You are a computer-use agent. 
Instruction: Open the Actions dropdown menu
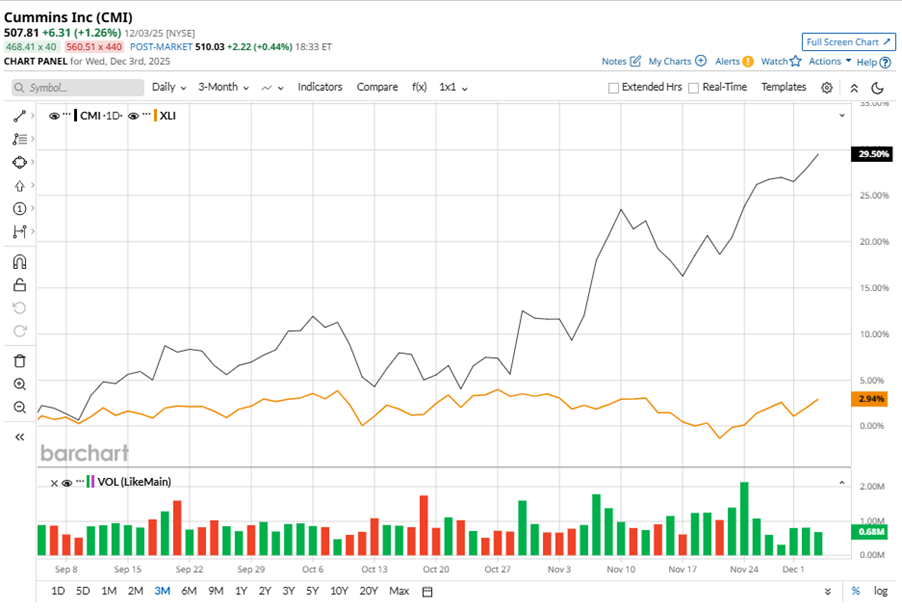pos(830,61)
